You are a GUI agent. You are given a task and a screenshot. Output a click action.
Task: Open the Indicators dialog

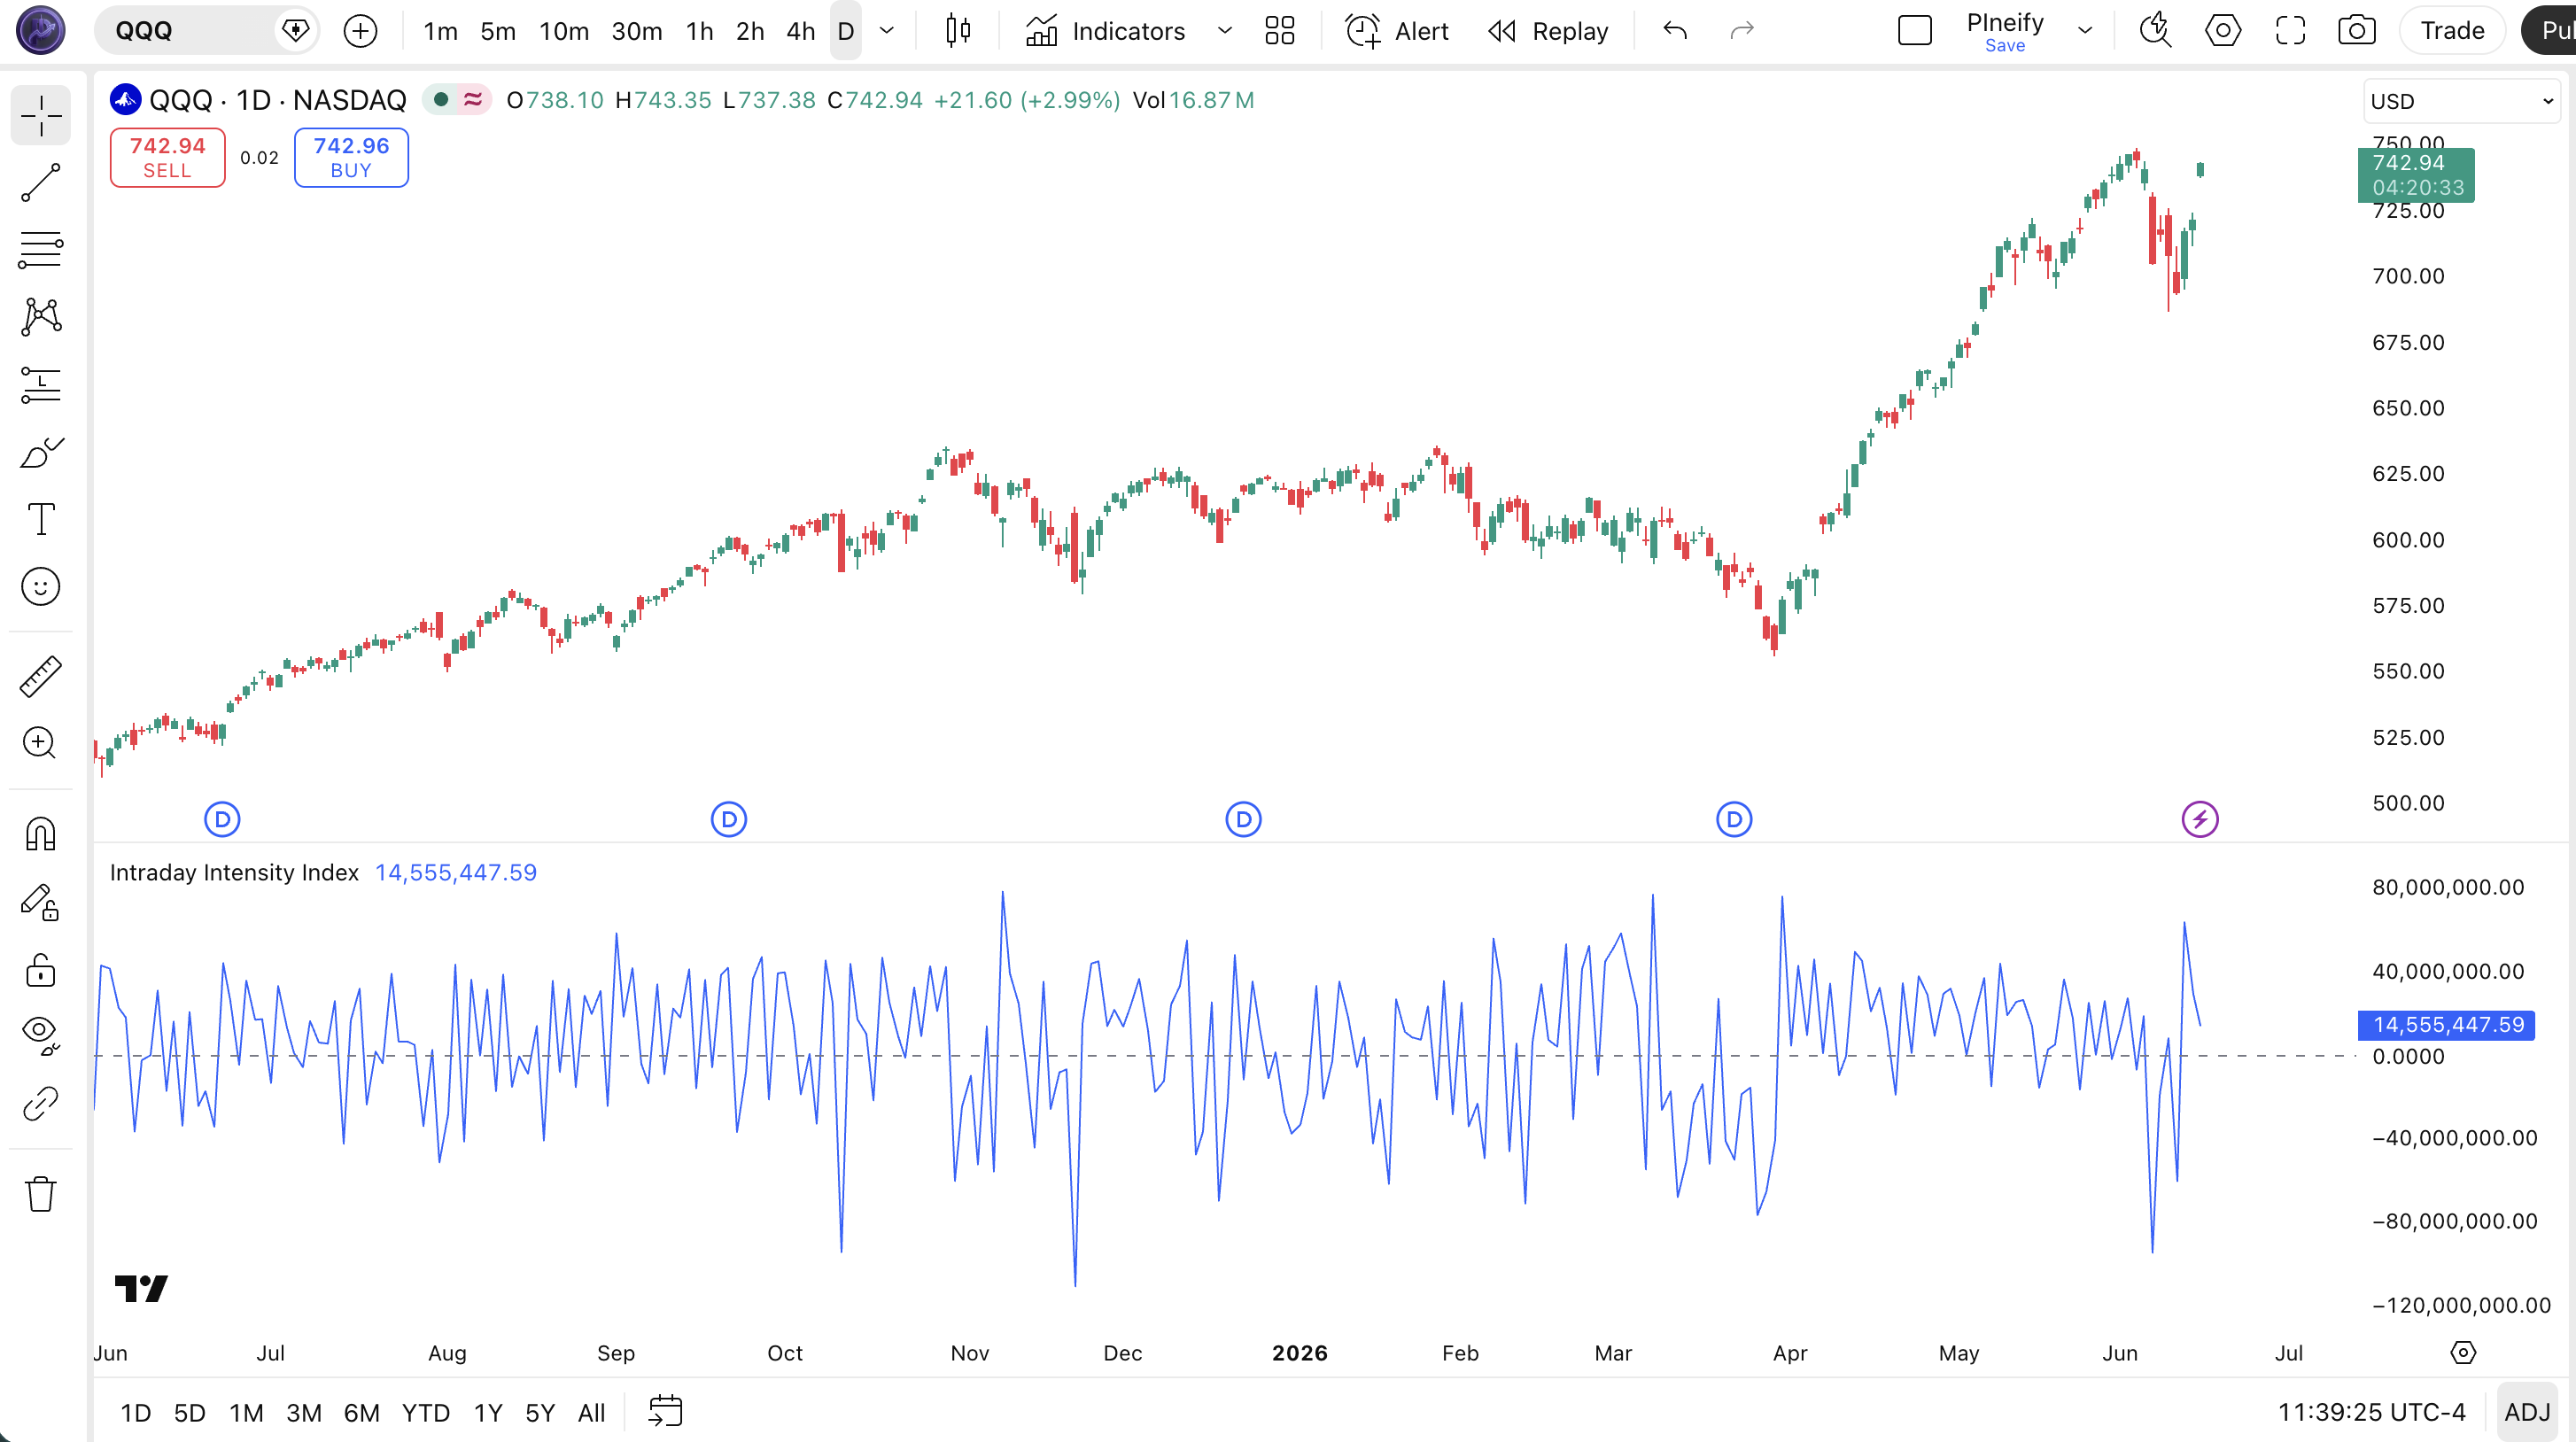(x=1105, y=31)
